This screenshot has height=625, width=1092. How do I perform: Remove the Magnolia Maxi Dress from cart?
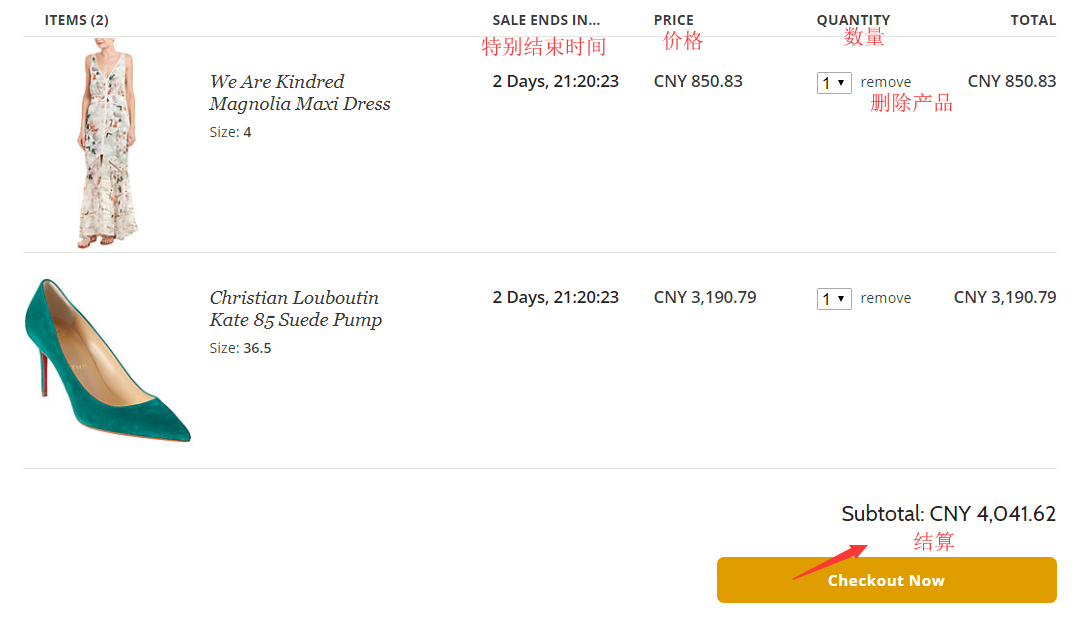click(885, 83)
